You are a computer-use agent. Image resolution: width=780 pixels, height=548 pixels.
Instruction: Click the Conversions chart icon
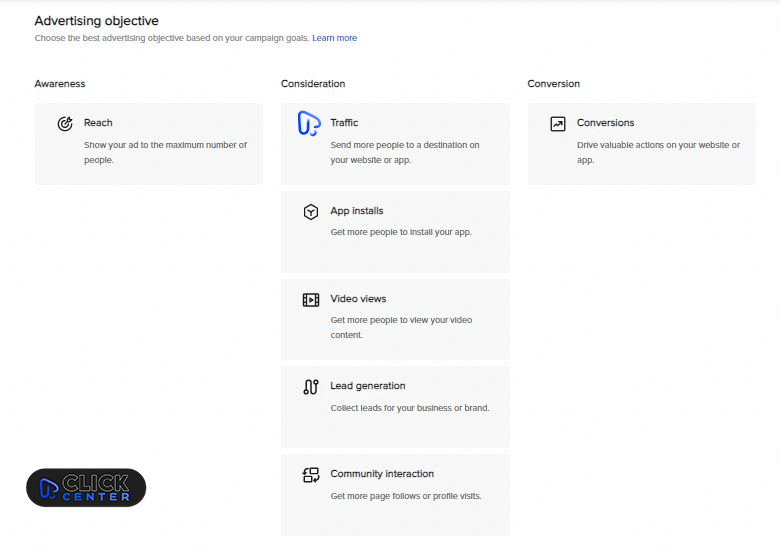[558, 124]
